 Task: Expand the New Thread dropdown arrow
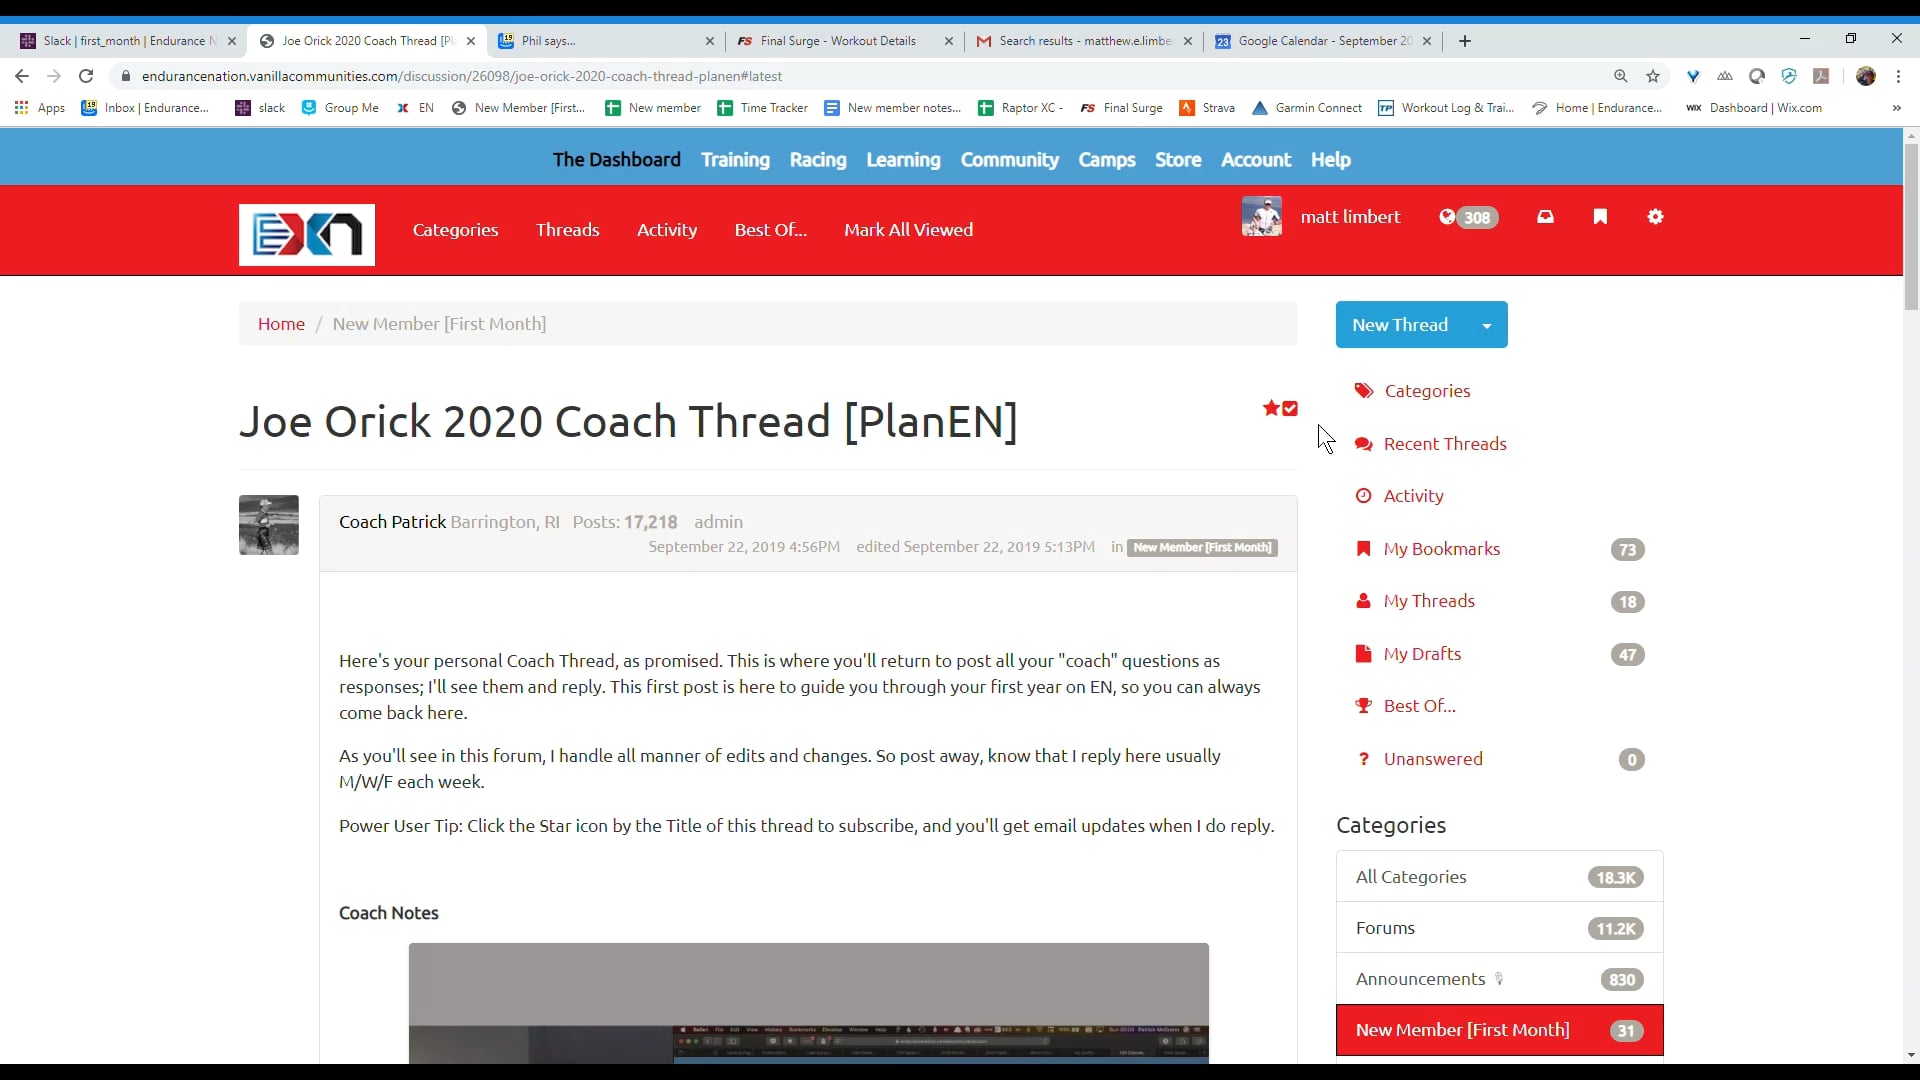[1487, 326]
